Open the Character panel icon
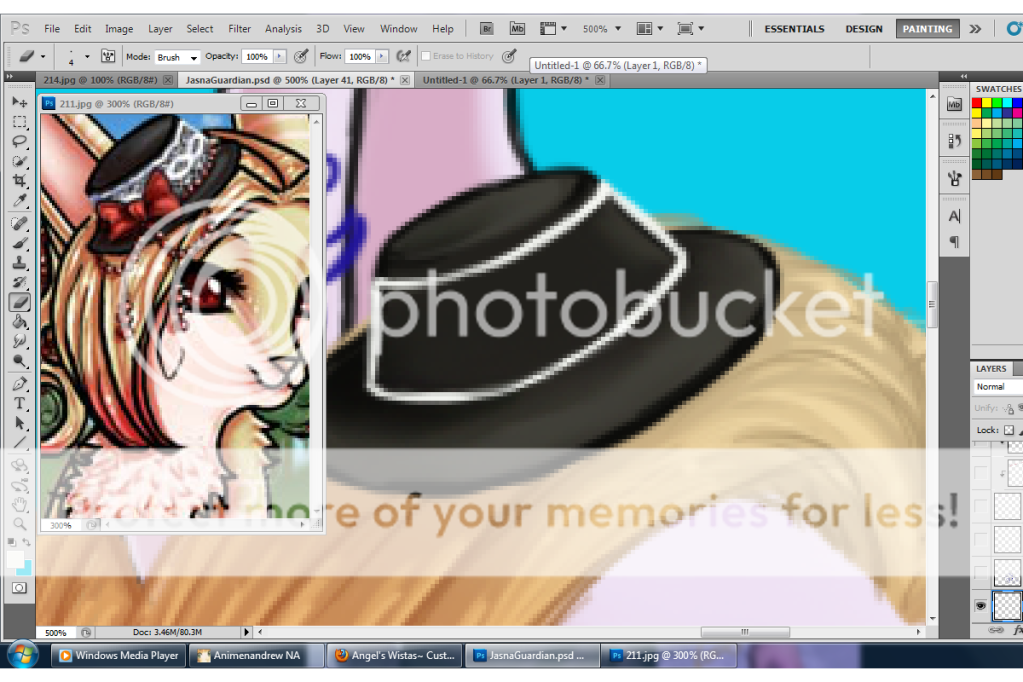 pos(954,216)
